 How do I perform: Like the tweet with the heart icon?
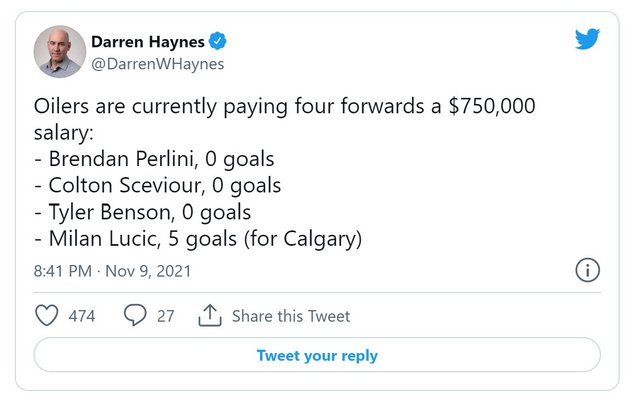[x=47, y=316]
